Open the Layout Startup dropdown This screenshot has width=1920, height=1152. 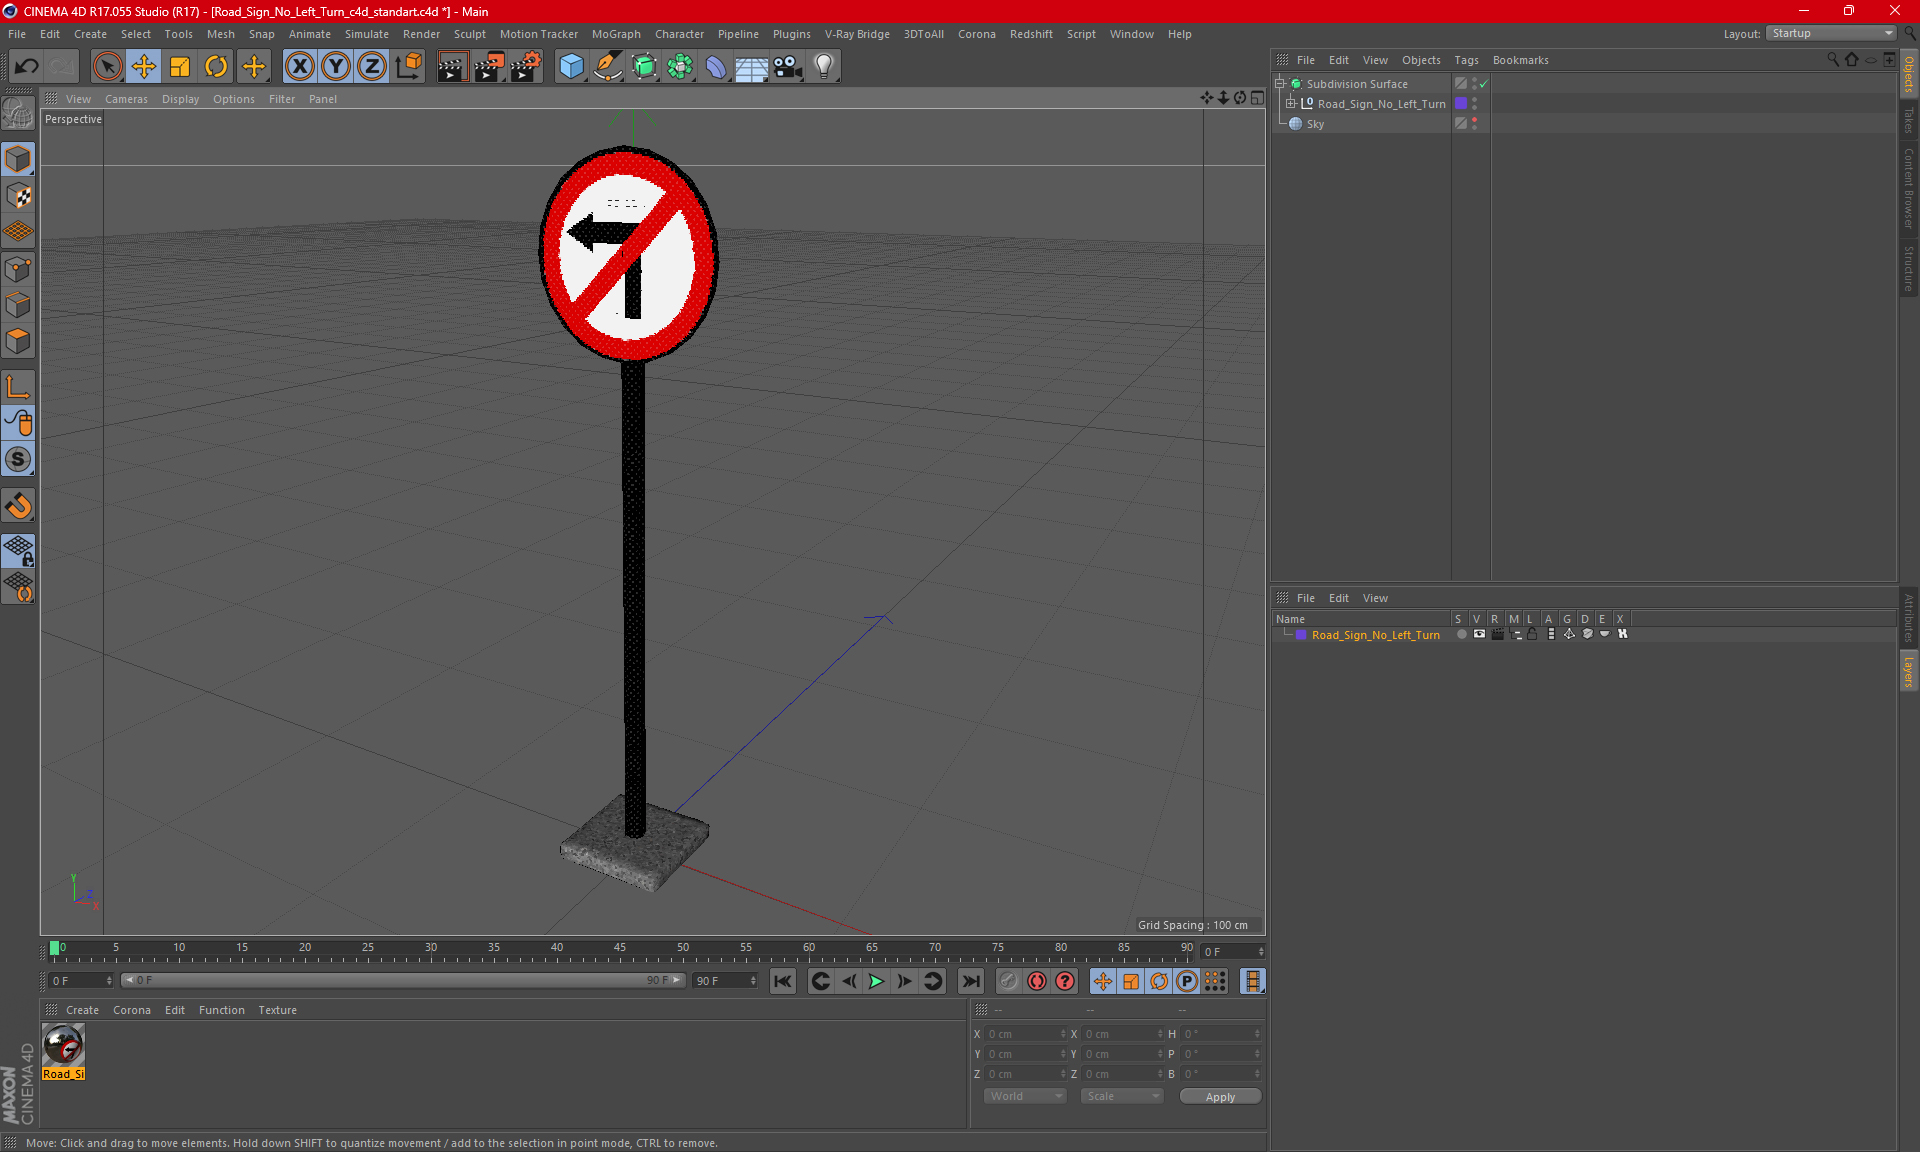coord(1832,33)
